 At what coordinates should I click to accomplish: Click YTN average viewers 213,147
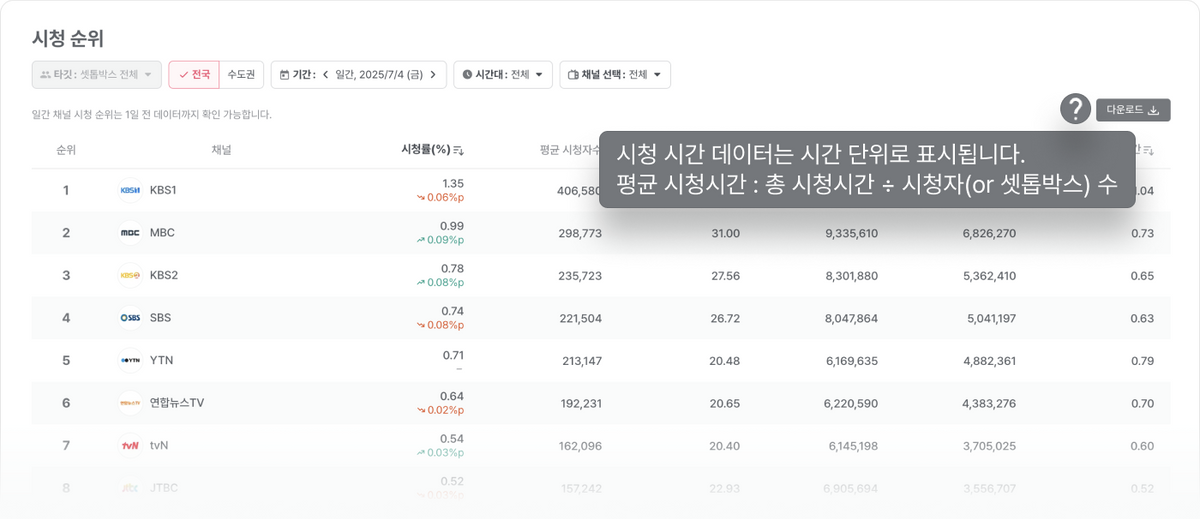tap(582, 360)
